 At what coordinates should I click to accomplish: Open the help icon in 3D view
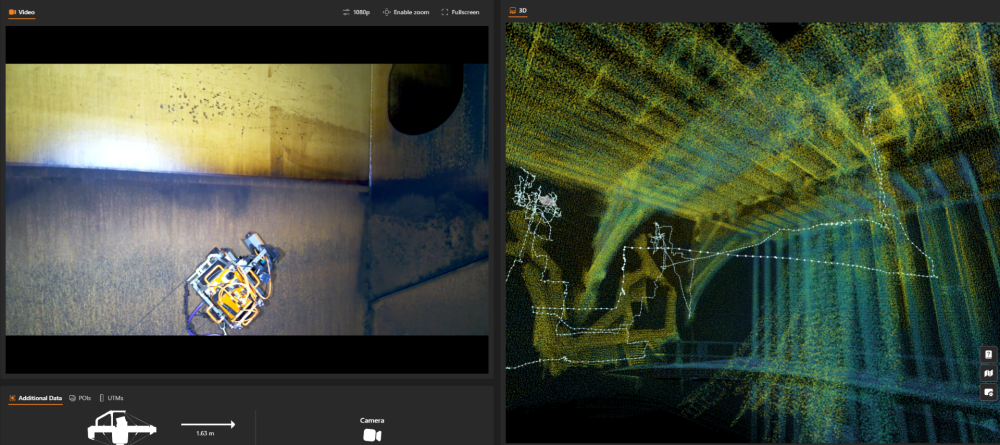[989, 355]
